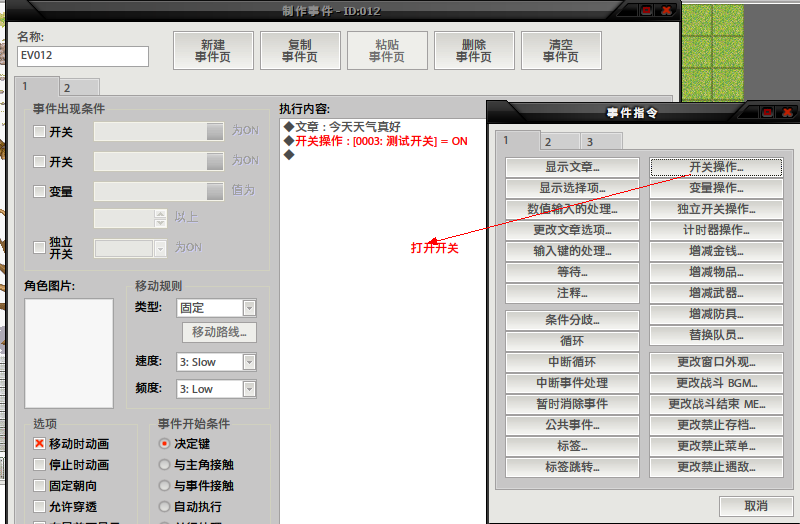Switch to event page tab 2

(79, 87)
